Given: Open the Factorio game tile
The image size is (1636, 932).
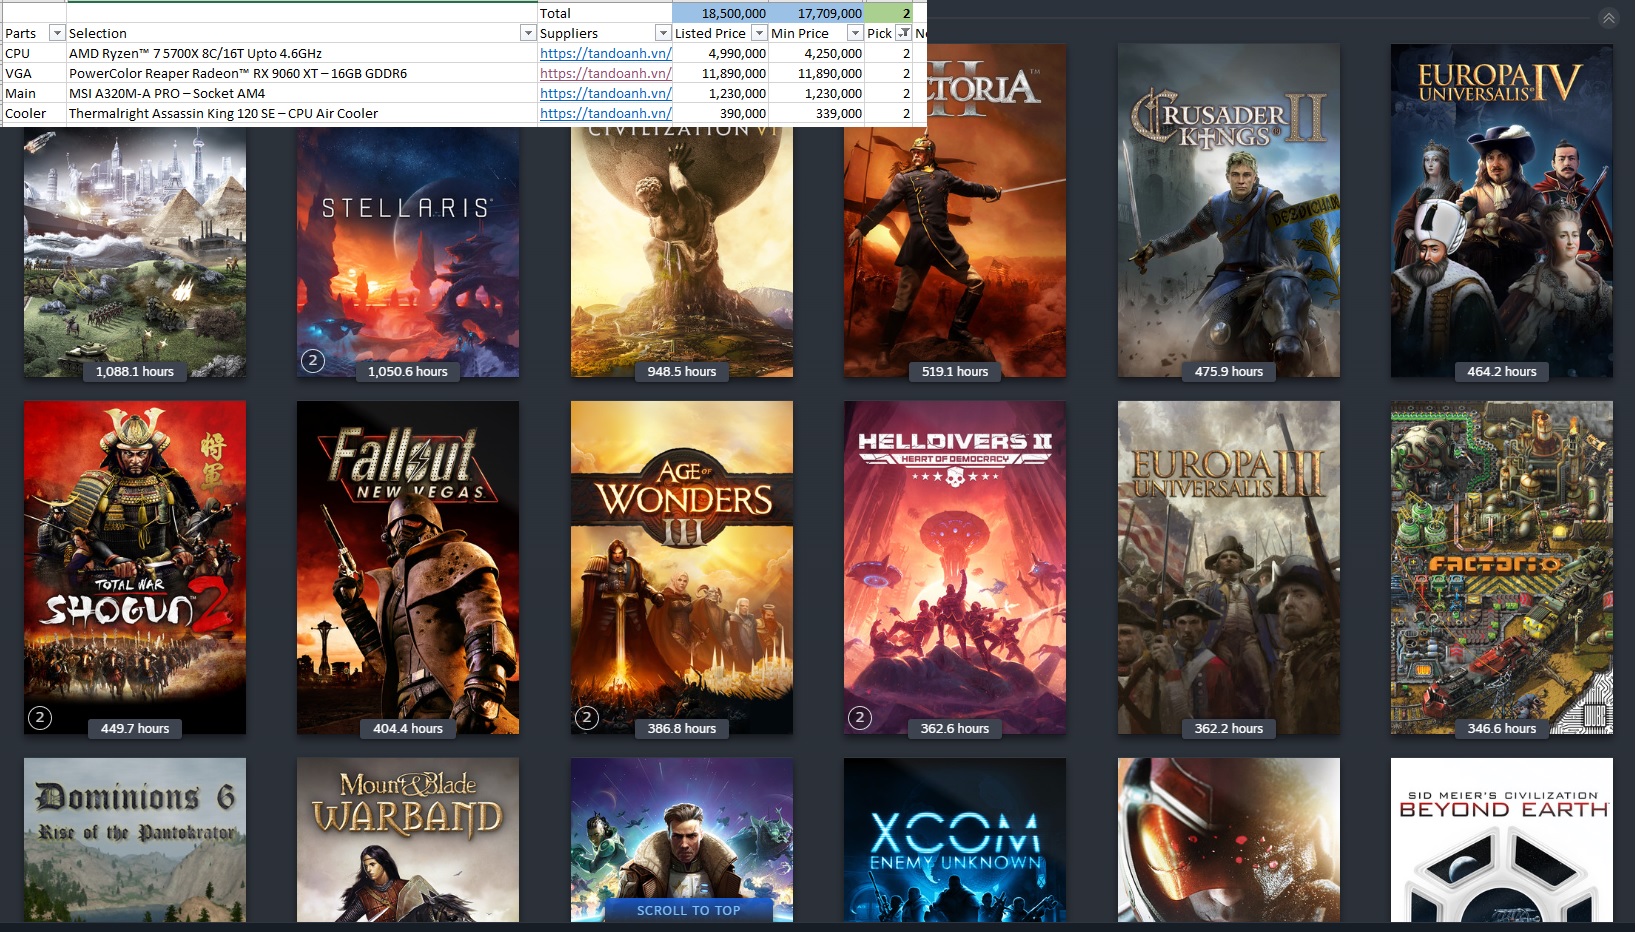Looking at the screenshot, I should click(x=1502, y=567).
